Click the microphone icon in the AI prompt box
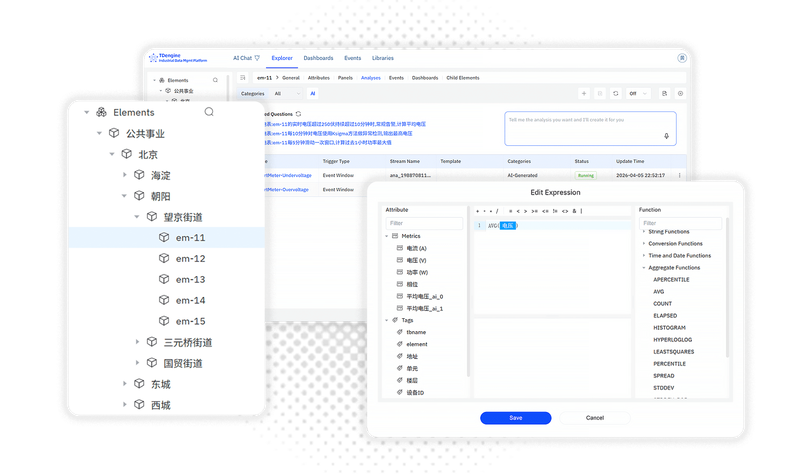 [666, 136]
